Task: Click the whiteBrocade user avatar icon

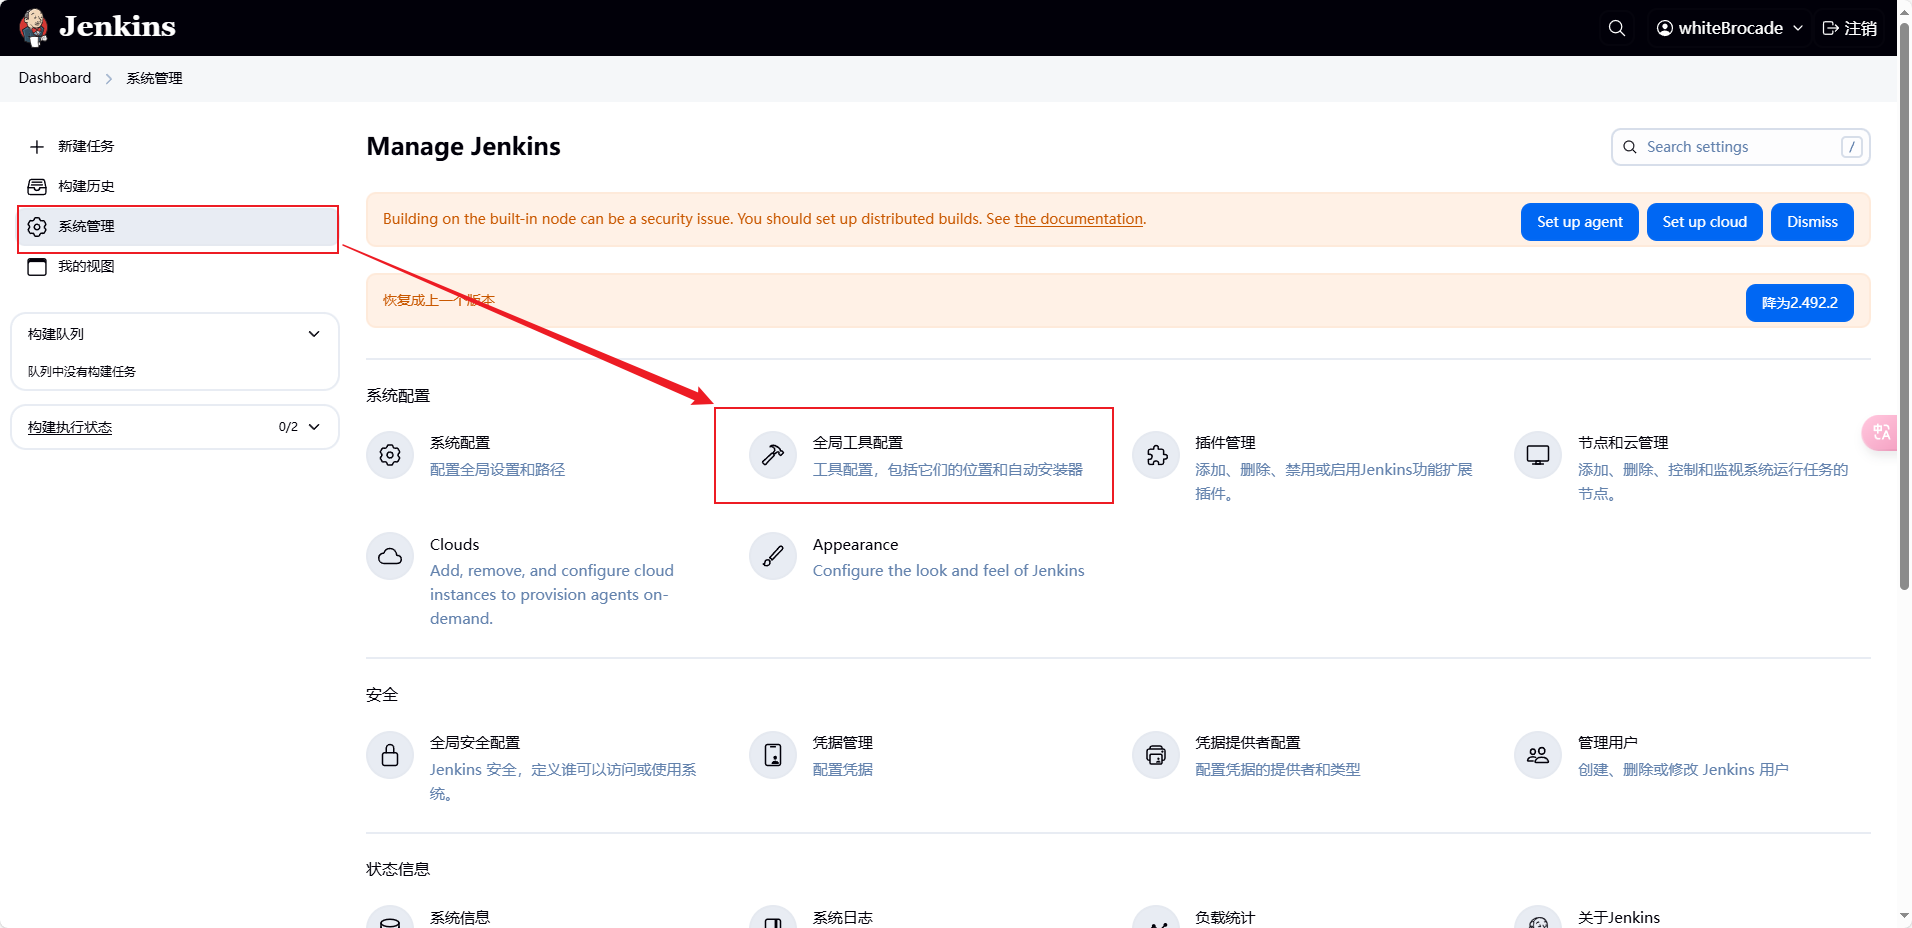Action: 1665,28
